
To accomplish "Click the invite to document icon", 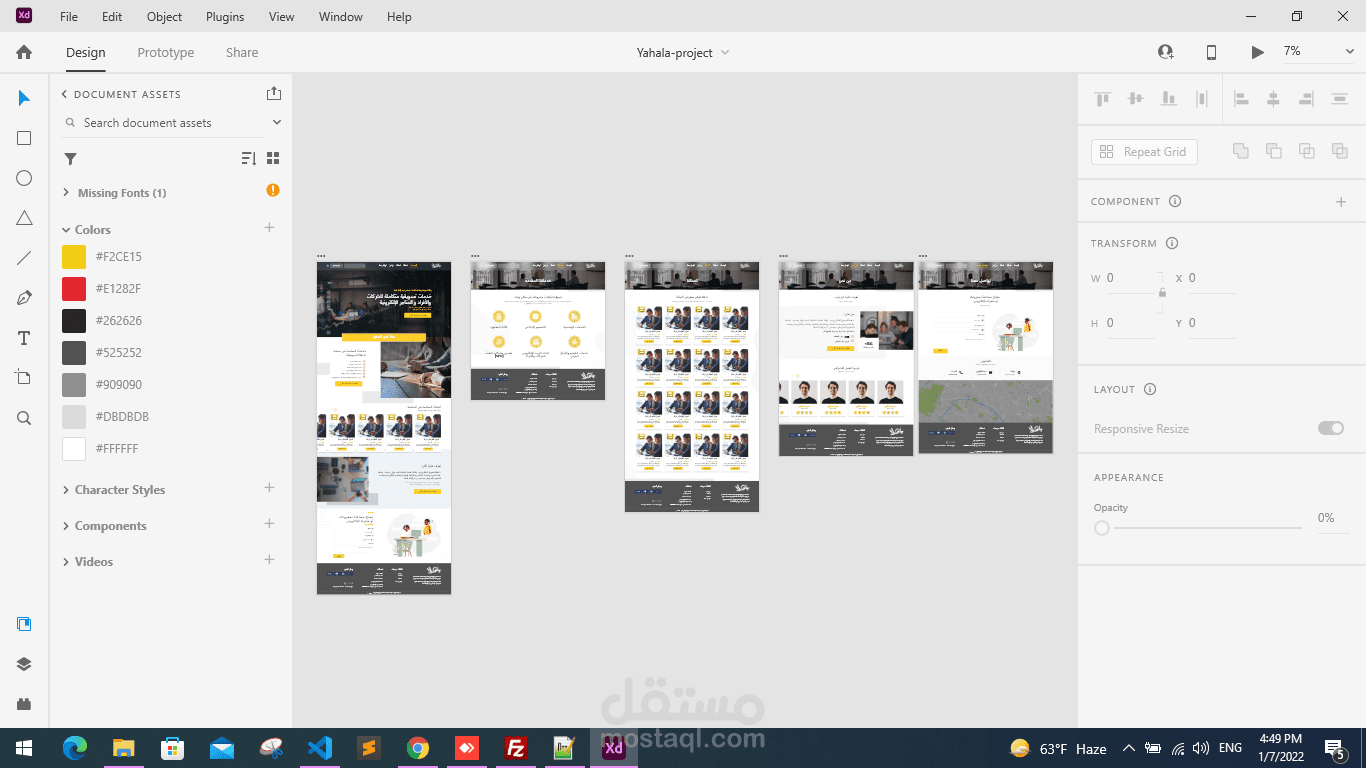I will (x=1165, y=52).
